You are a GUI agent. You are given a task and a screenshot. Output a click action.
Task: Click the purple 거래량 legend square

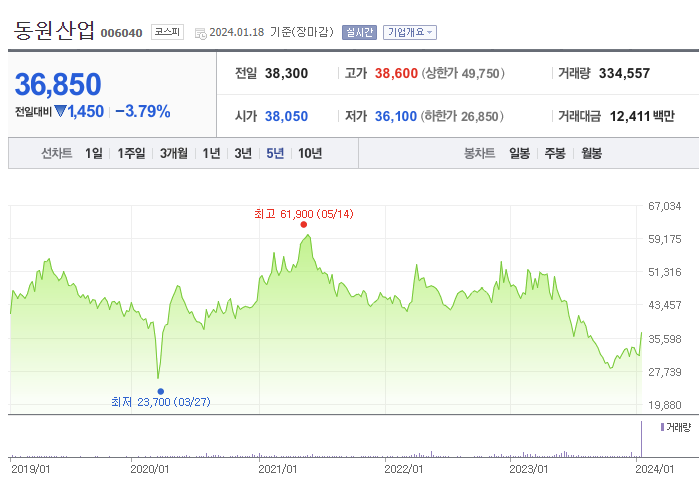(662, 427)
